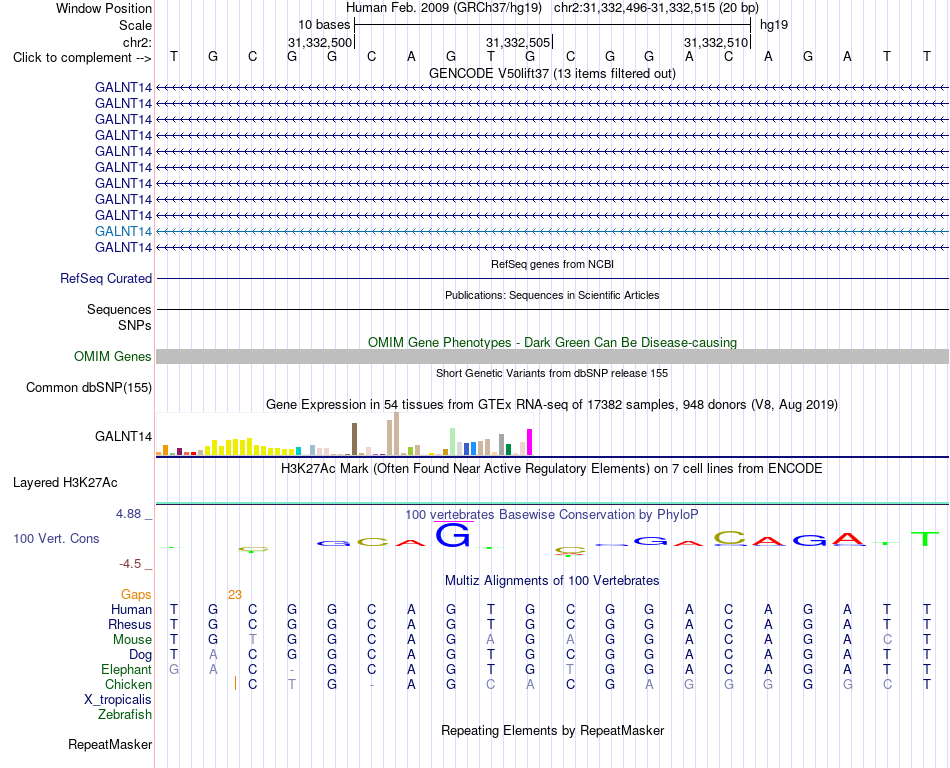Click the Window Position label

point(104,8)
